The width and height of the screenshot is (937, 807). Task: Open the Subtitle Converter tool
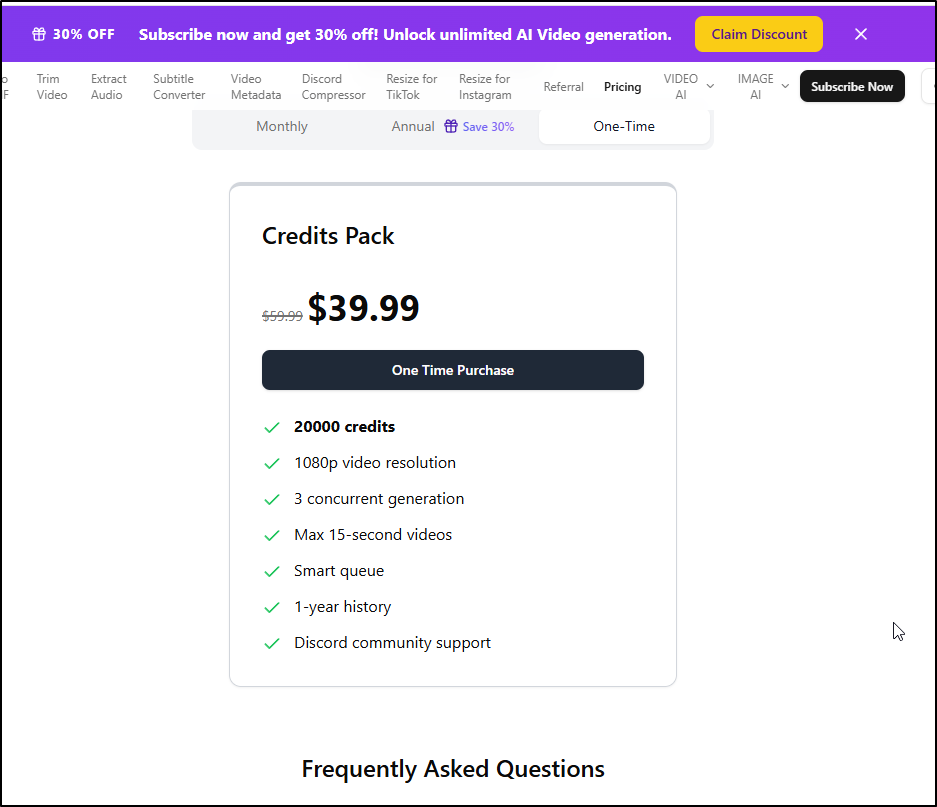179,87
